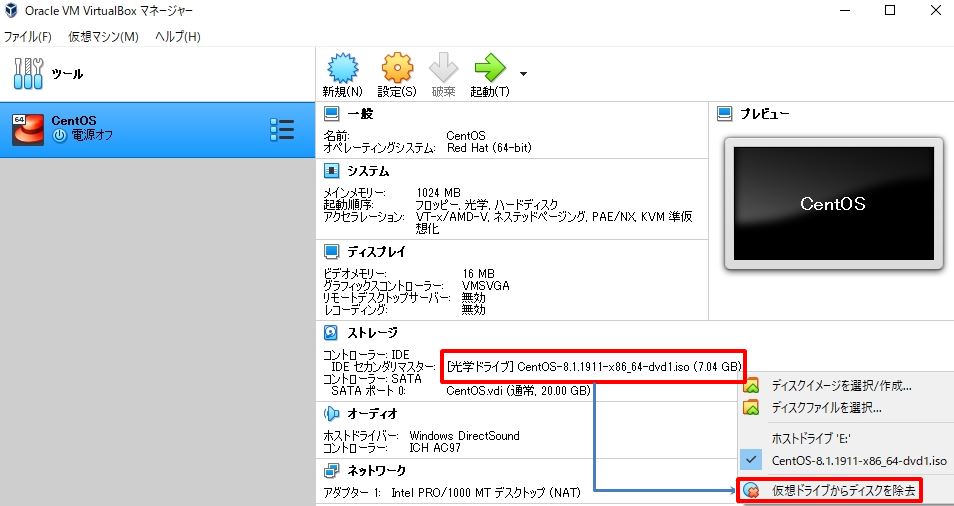
Task: Click the ネットワーク section icon
Action: point(332,470)
